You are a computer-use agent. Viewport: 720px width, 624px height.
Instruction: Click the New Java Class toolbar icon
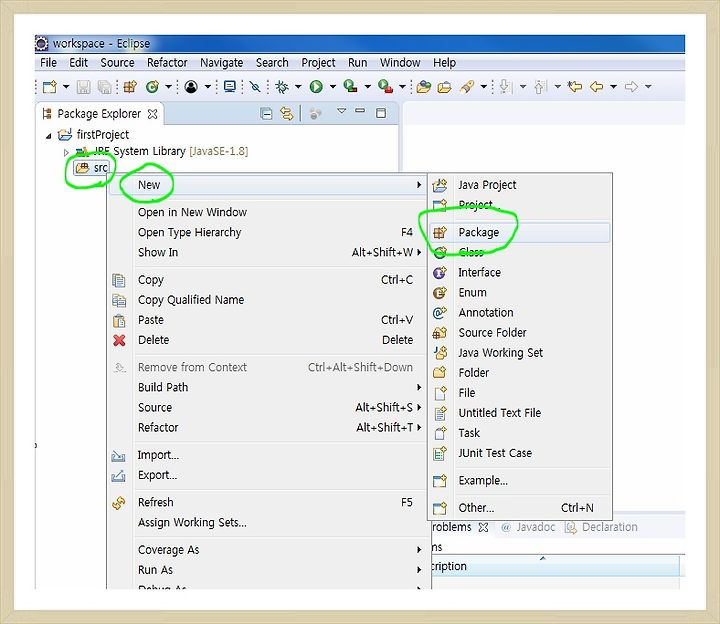pyautogui.click(x=152, y=87)
